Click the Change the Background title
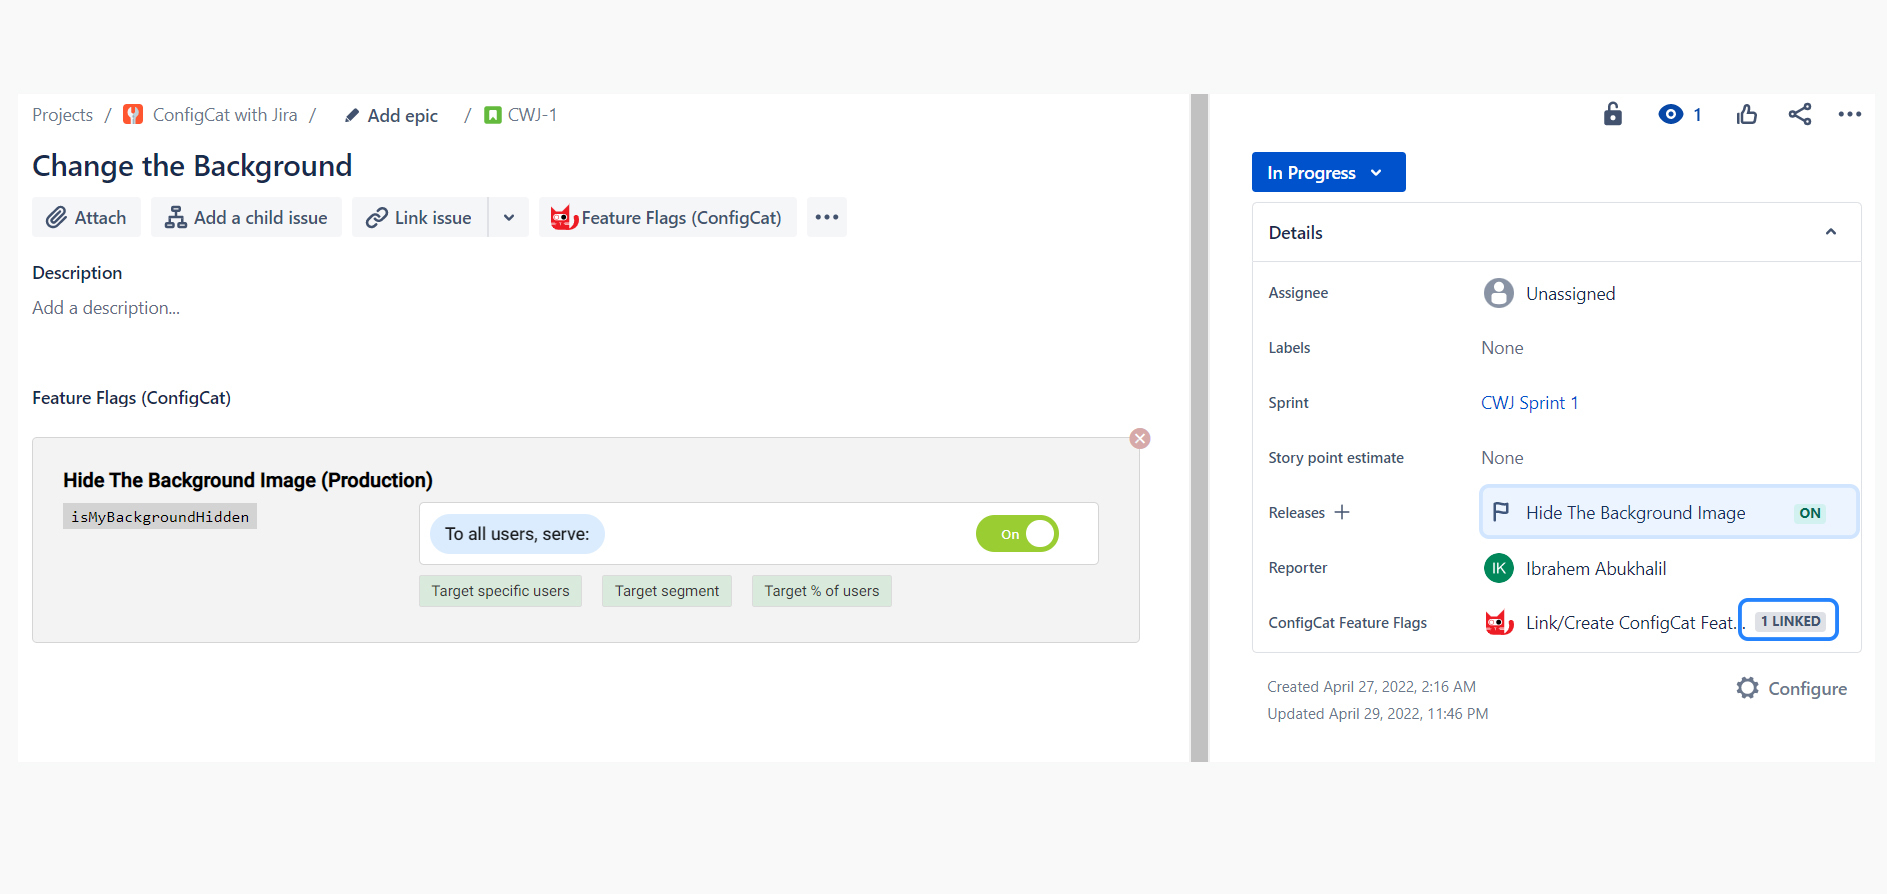The width and height of the screenshot is (1887, 894). click(192, 165)
